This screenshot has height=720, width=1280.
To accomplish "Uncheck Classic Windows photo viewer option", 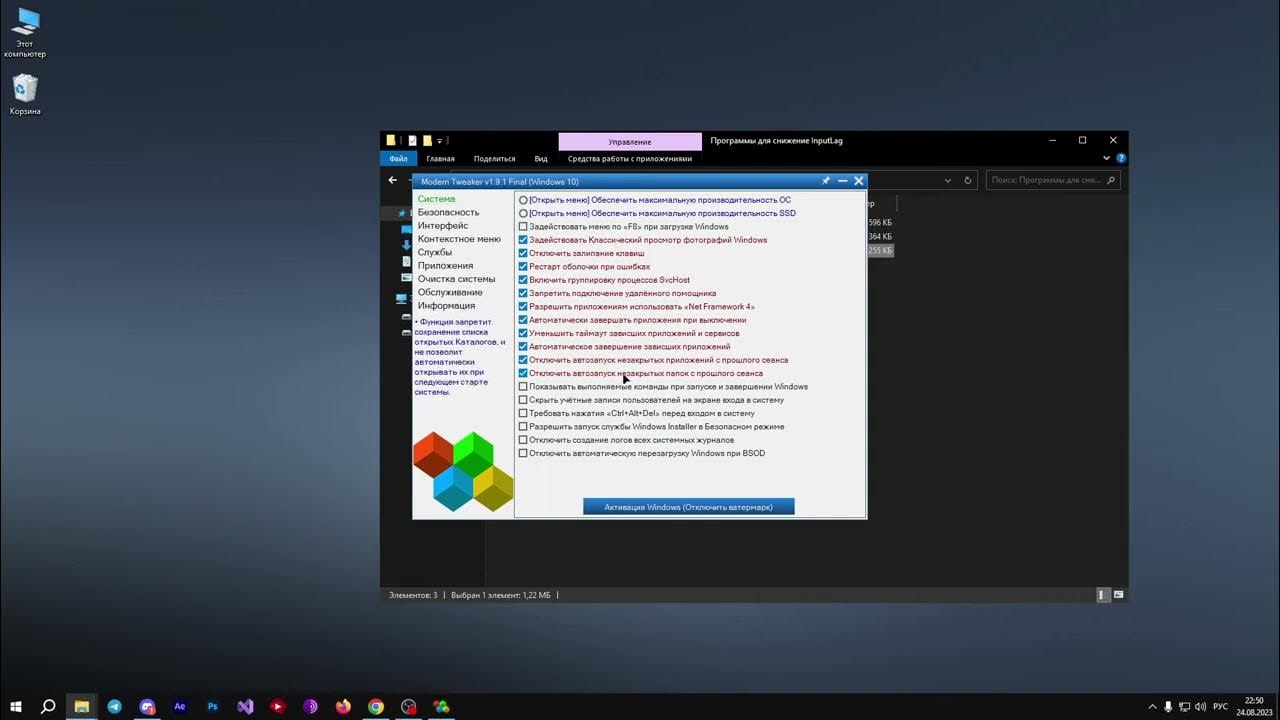I will [523, 240].
